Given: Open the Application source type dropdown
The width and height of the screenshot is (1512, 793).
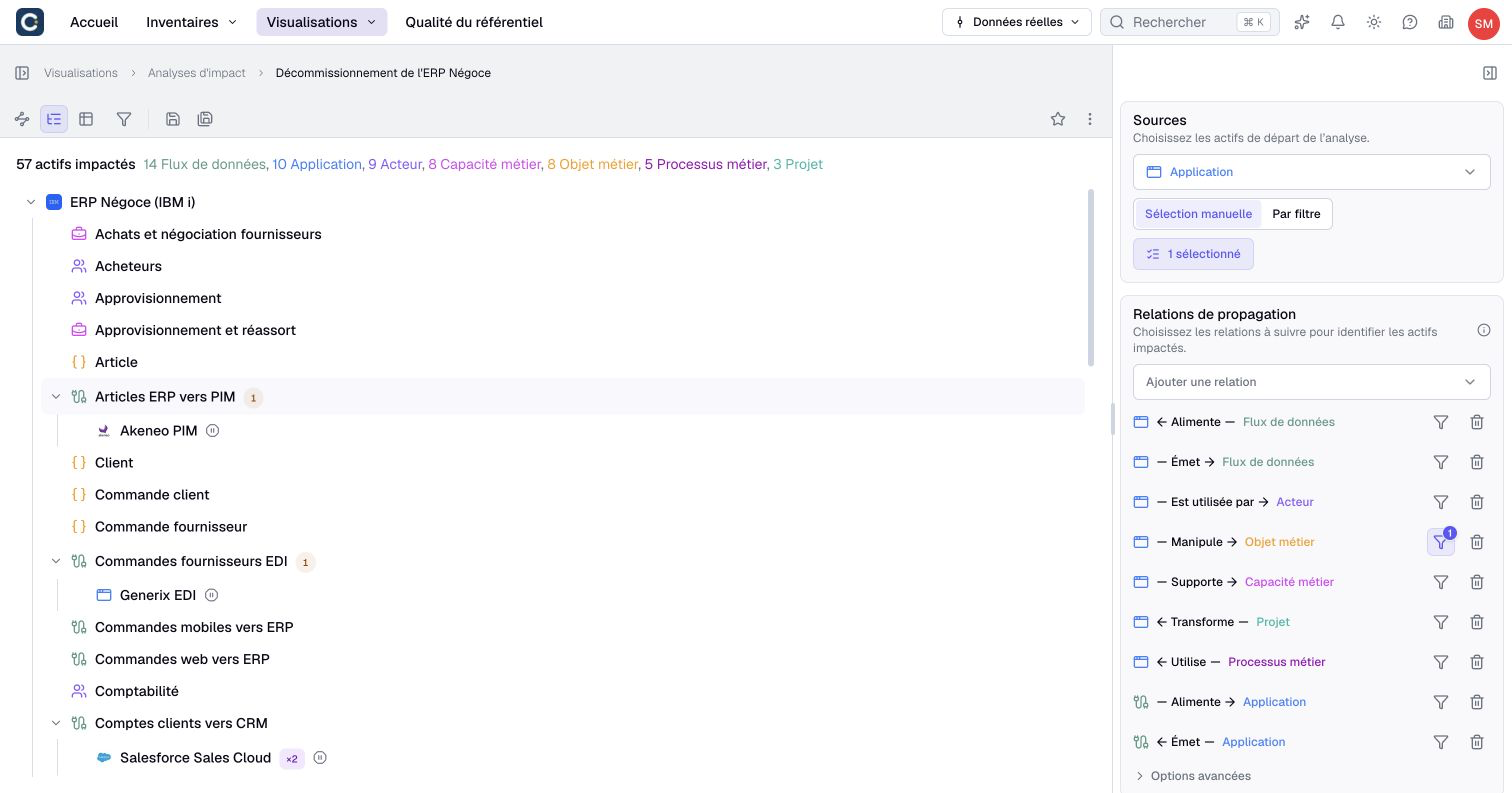Looking at the screenshot, I should [x=1312, y=172].
